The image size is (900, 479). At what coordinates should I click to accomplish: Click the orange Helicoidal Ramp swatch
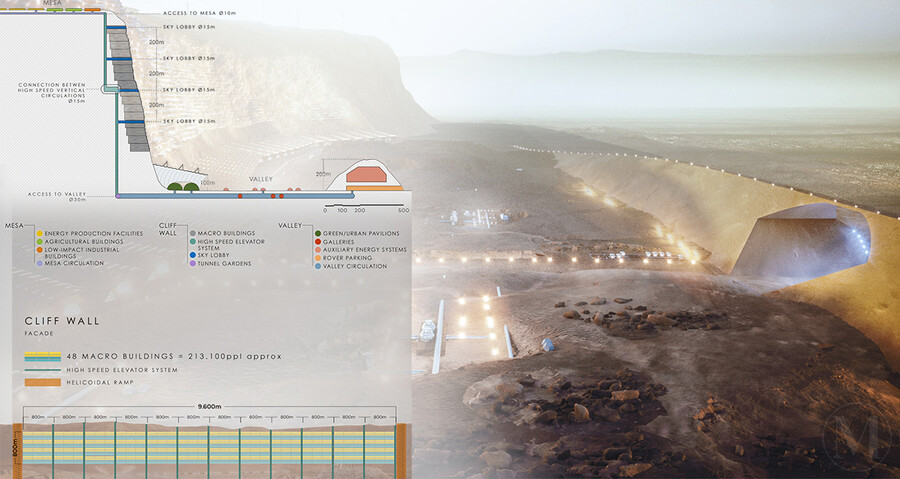[x=48, y=381]
